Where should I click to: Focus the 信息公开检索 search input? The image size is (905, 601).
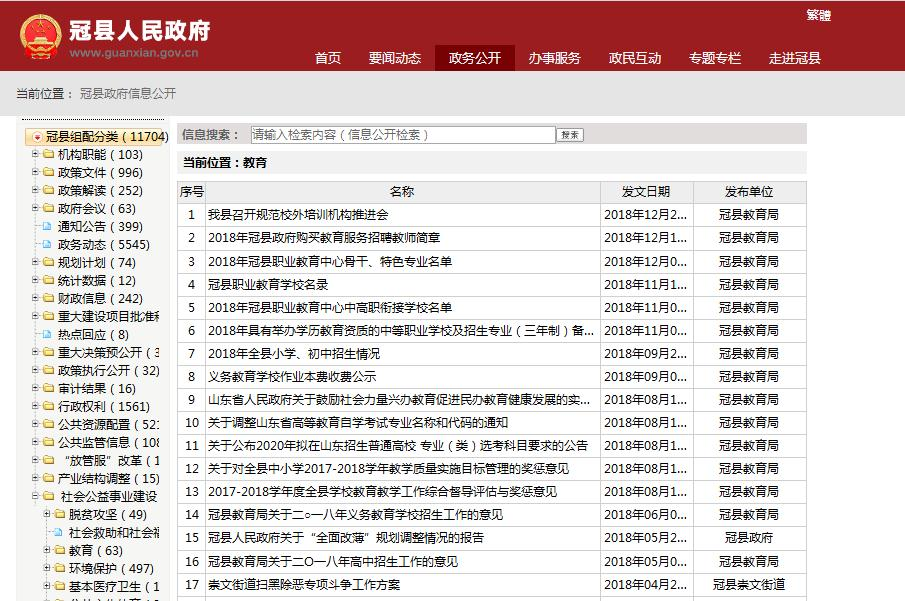click(x=403, y=135)
